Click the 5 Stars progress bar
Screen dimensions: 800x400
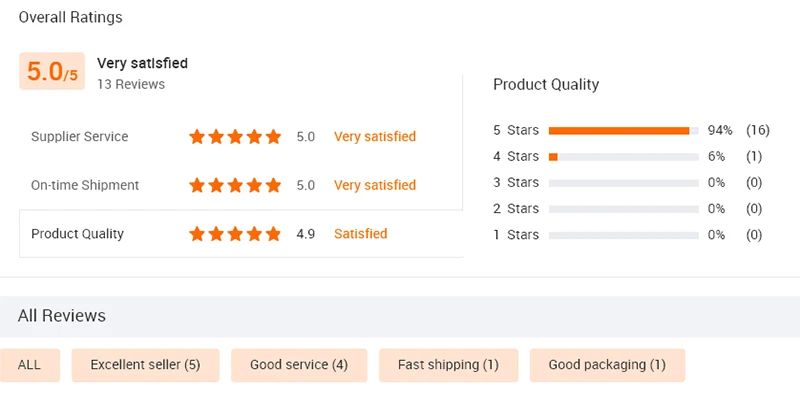623,131
